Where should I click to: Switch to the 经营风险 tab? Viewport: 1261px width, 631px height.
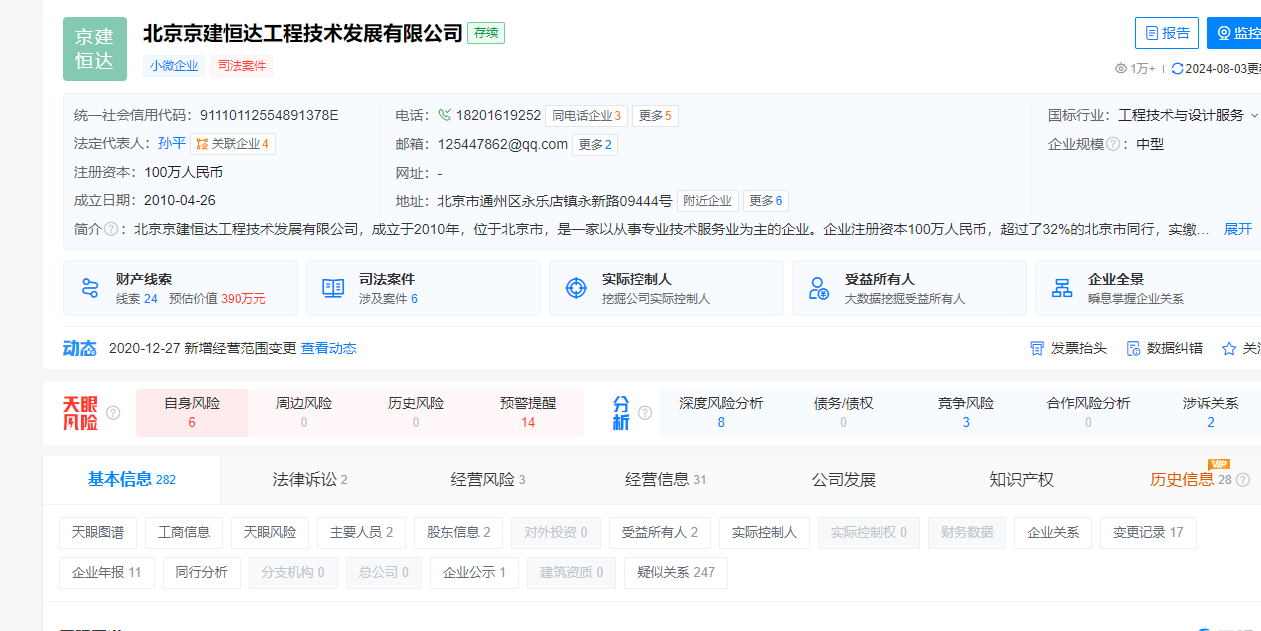488,480
